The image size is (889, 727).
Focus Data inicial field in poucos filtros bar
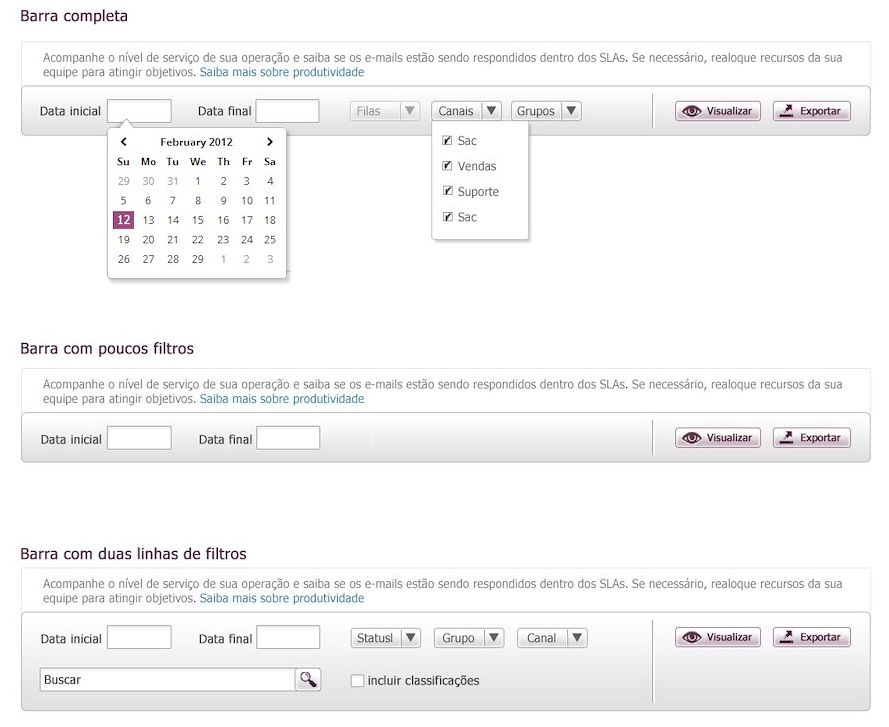click(139, 438)
